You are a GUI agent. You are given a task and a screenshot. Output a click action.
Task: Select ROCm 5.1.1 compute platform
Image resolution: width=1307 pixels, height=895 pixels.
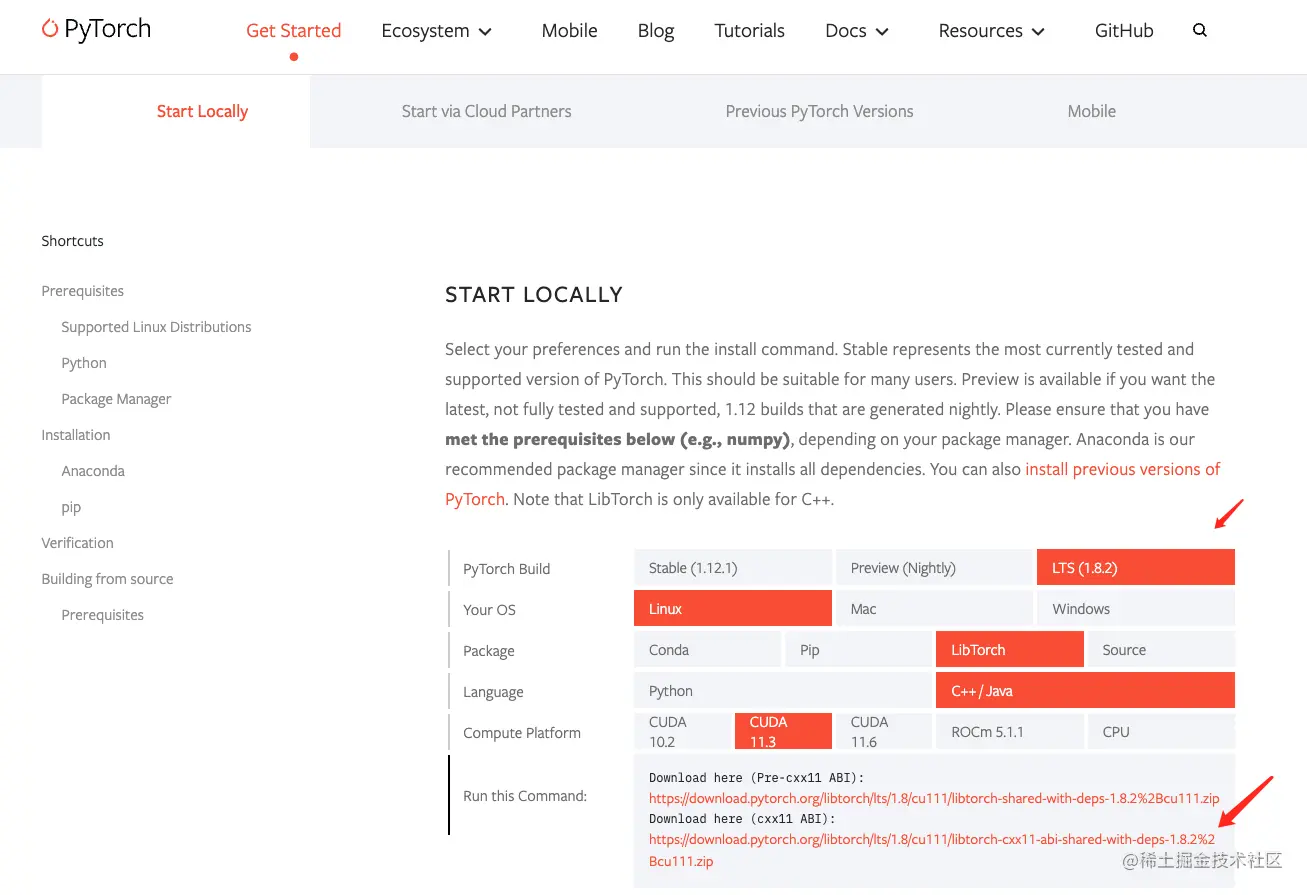click(x=1010, y=731)
